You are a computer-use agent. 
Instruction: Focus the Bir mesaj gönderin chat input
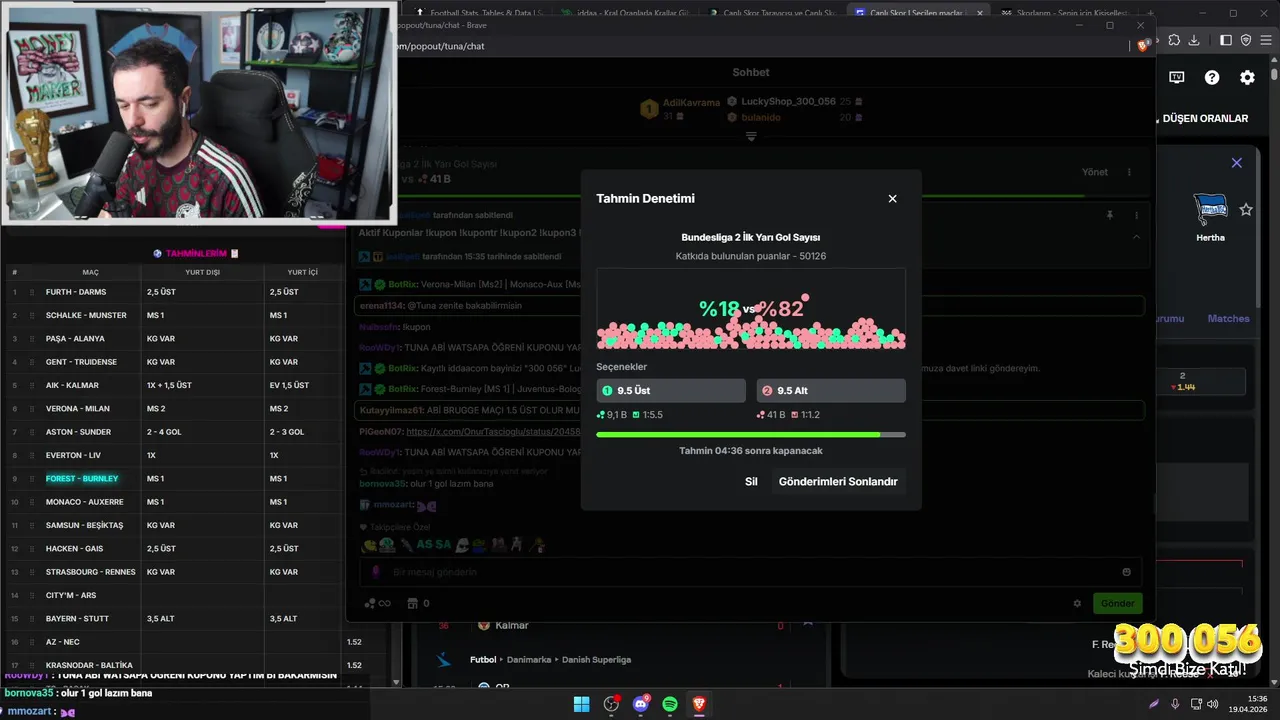tap(751, 572)
